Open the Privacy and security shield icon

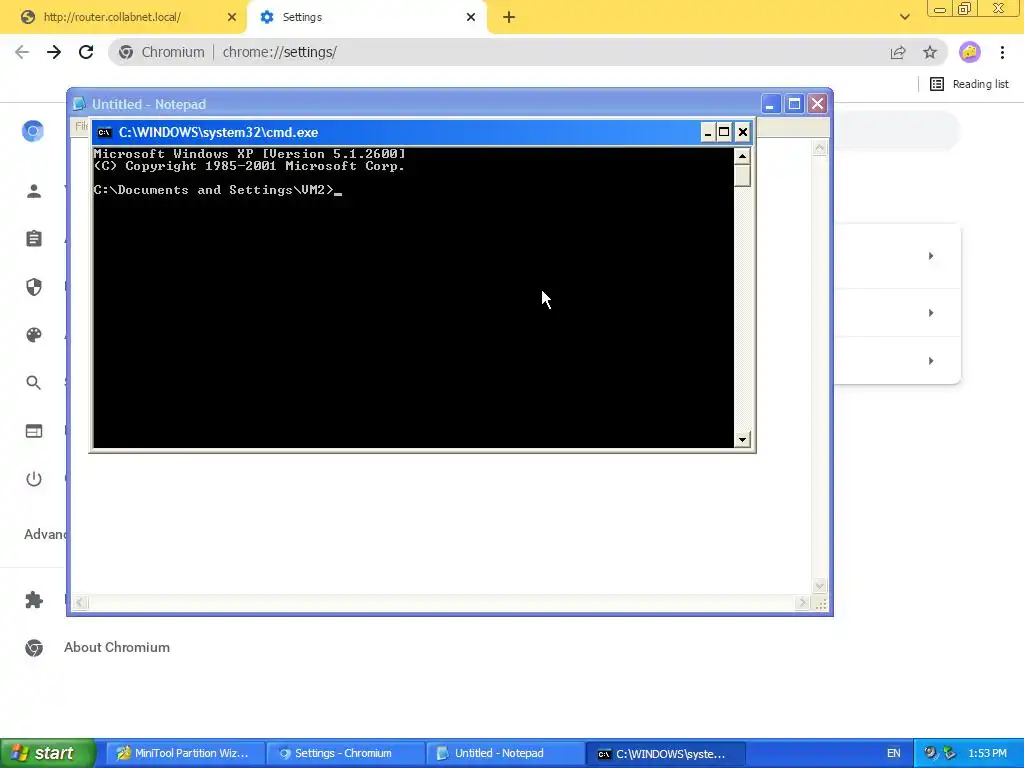[x=34, y=287]
